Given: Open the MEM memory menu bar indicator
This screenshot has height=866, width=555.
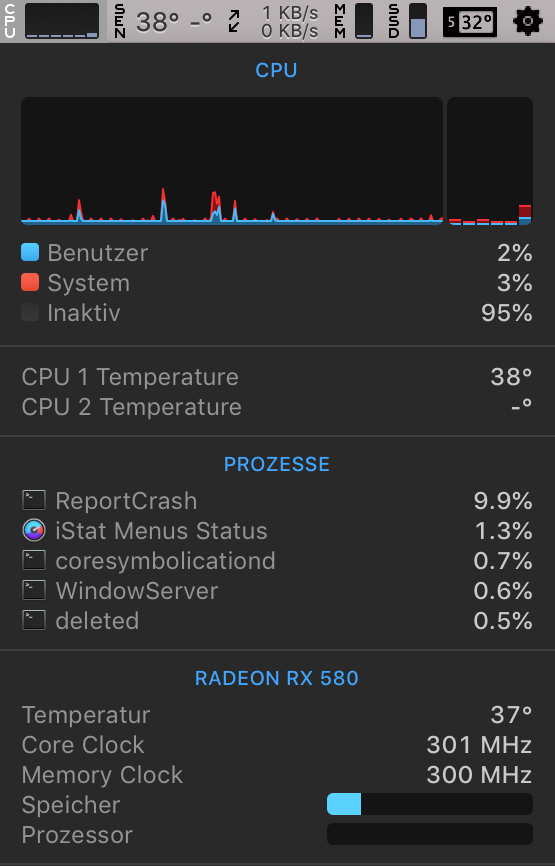Looking at the screenshot, I should click(354, 21).
